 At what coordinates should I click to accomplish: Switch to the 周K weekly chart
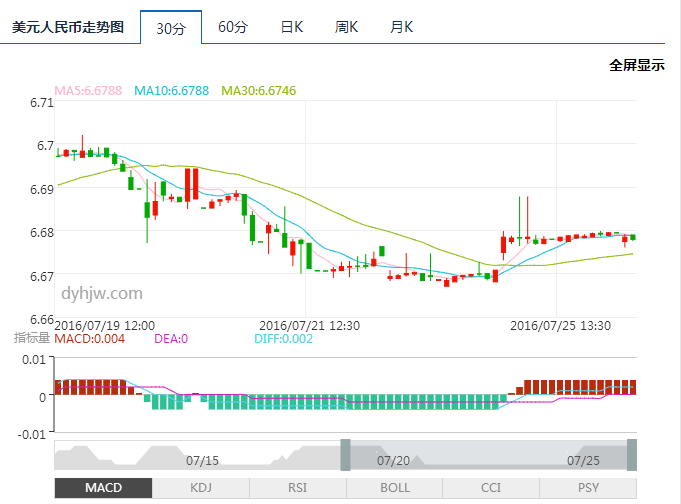347,27
